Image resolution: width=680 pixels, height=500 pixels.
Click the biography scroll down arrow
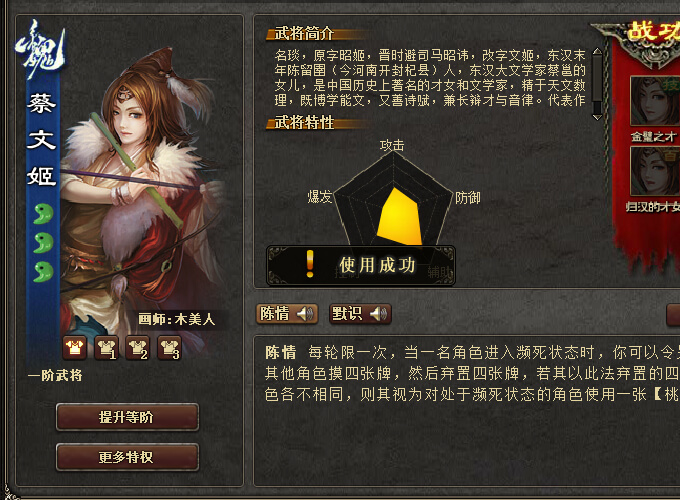tap(597, 117)
